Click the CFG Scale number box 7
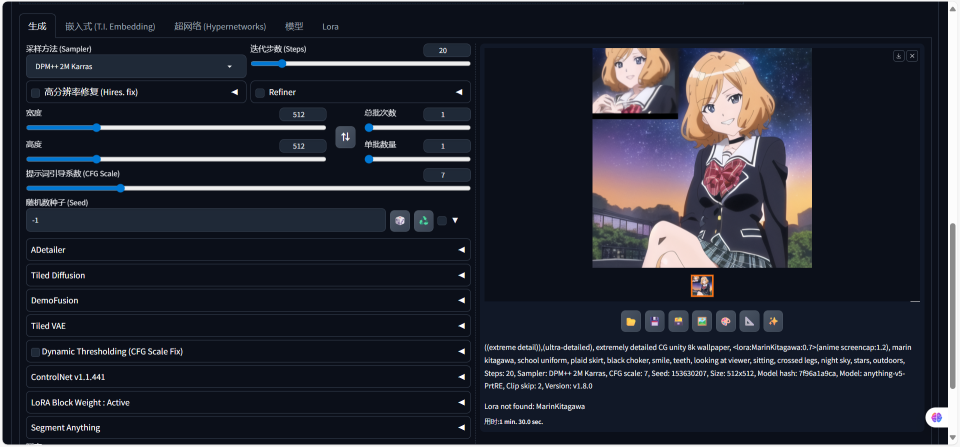The width and height of the screenshot is (960, 447). pos(447,175)
